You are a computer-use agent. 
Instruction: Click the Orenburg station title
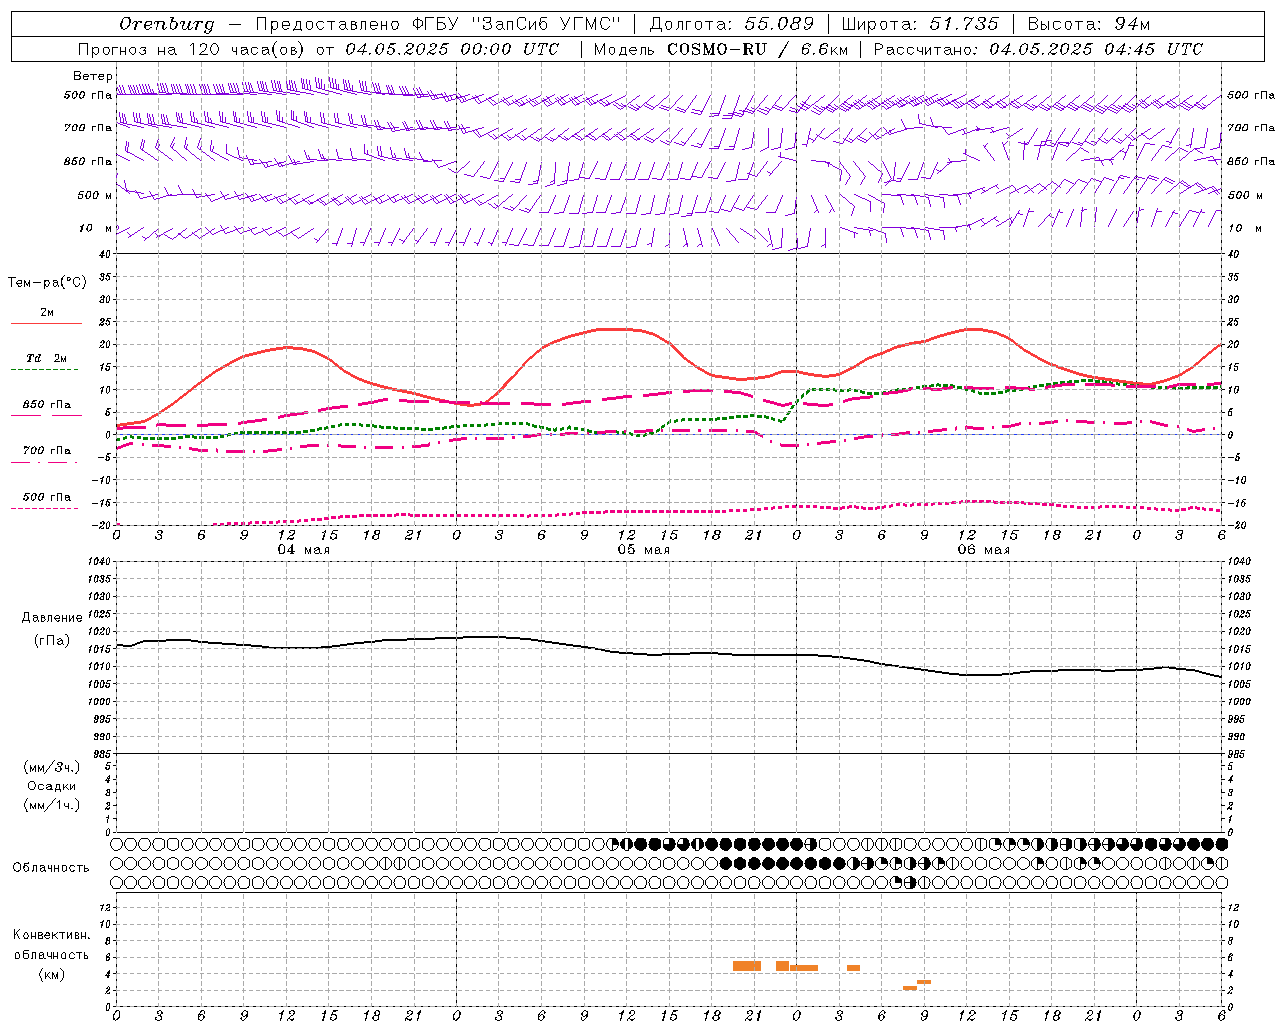click(x=166, y=24)
